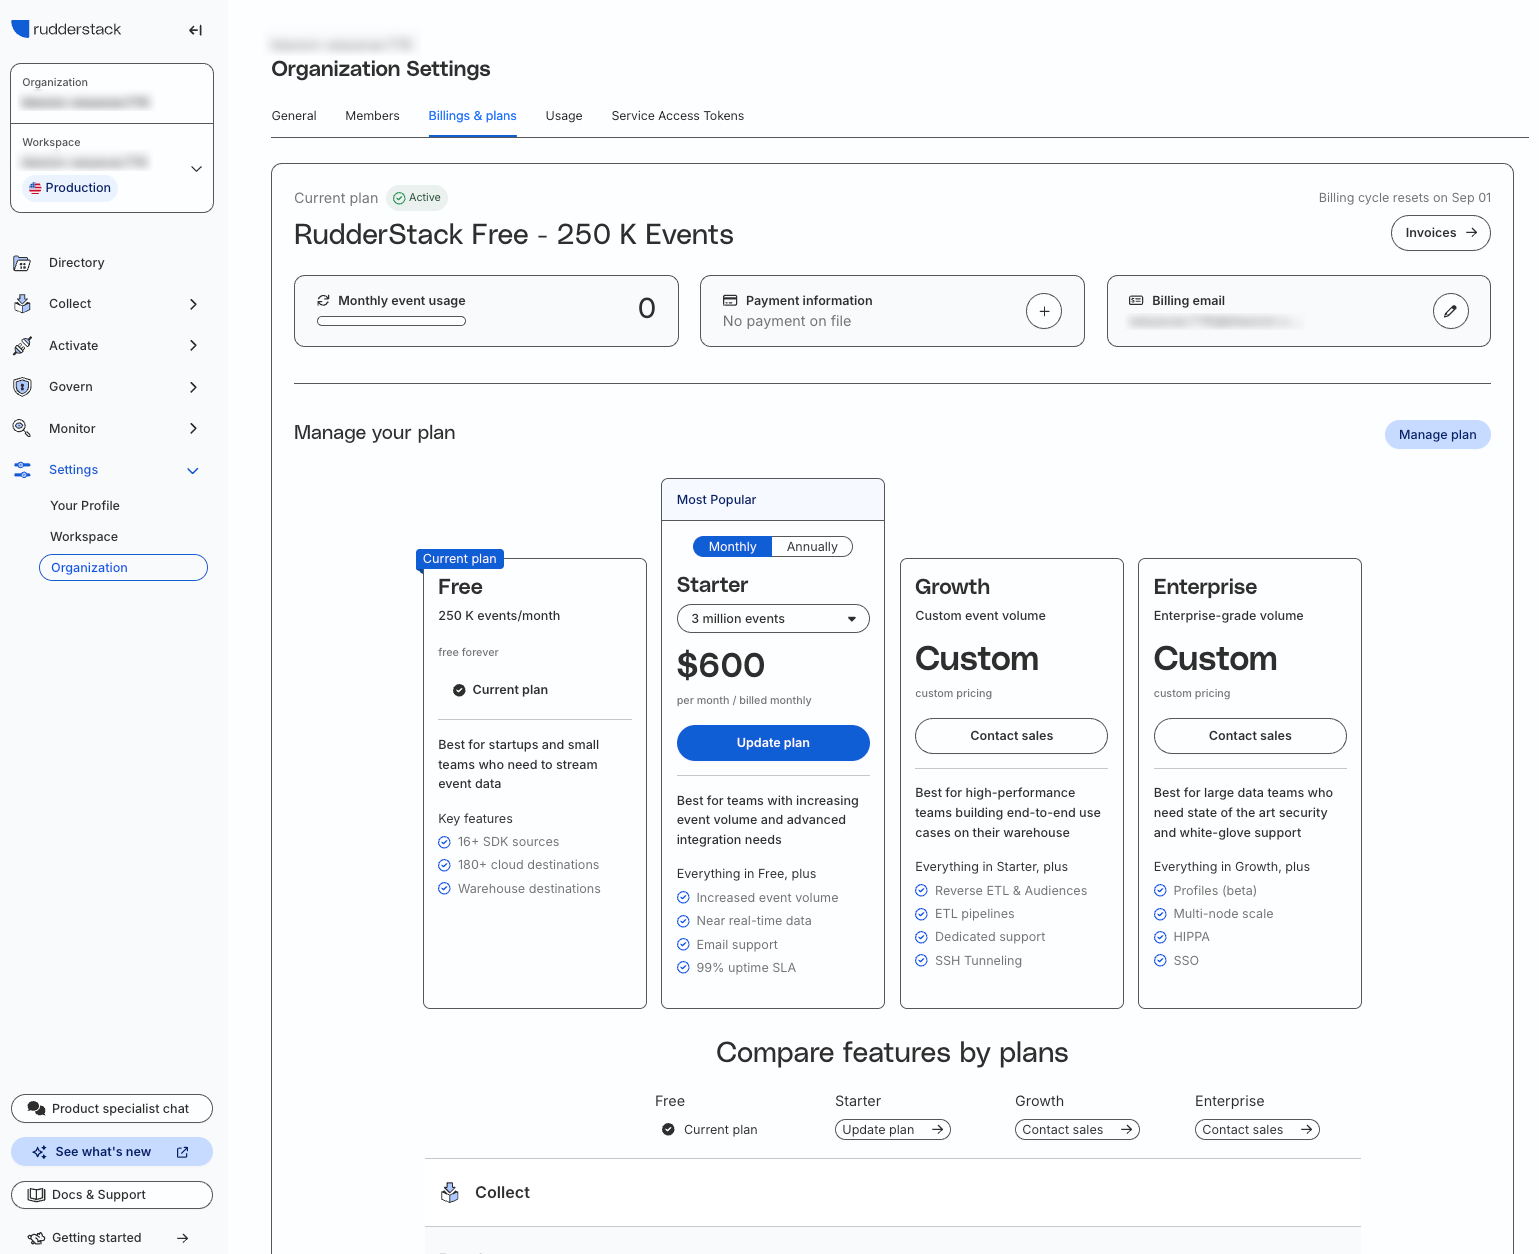
Task: Click the Production environment badge
Action: [x=70, y=188]
